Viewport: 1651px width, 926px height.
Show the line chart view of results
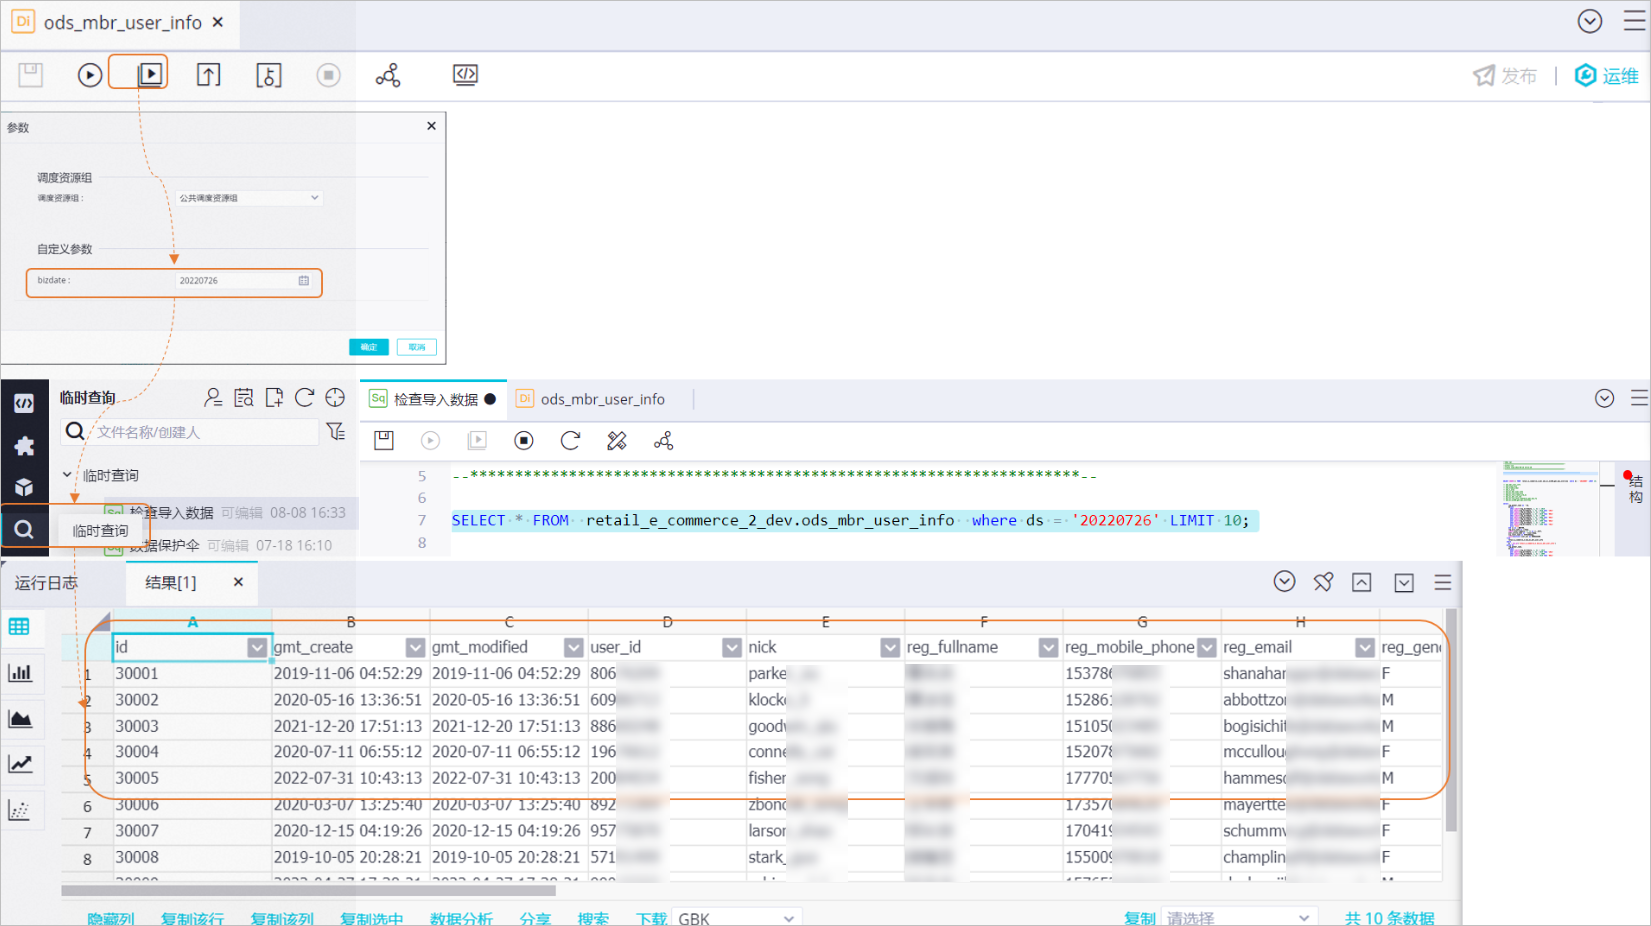click(19, 764)
